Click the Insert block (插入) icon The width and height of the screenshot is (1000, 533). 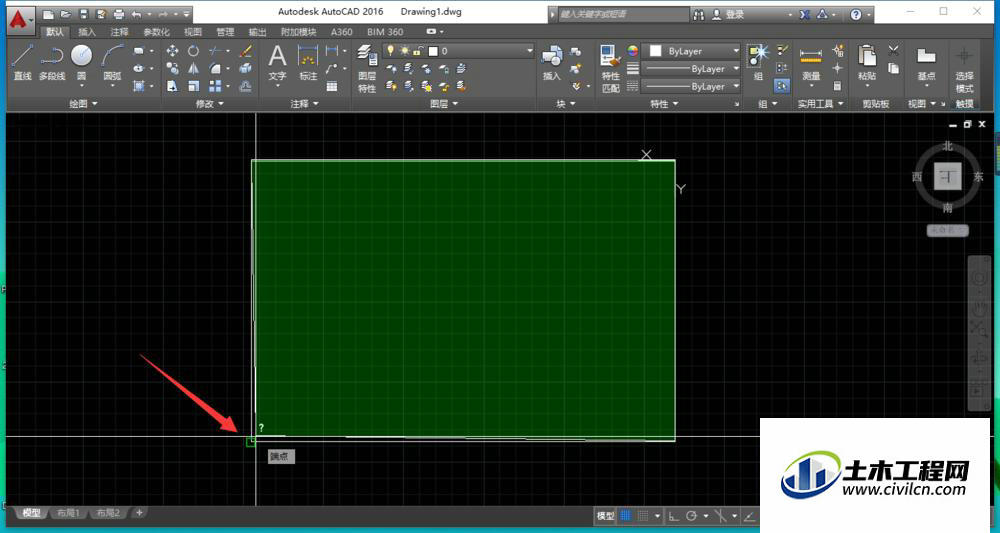[551, 62]
